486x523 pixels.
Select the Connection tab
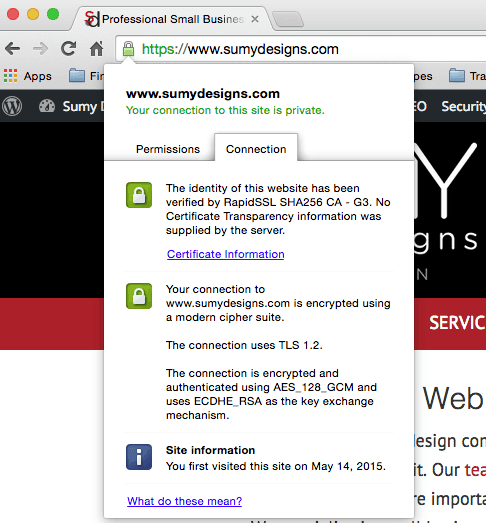tap(256, 149)
